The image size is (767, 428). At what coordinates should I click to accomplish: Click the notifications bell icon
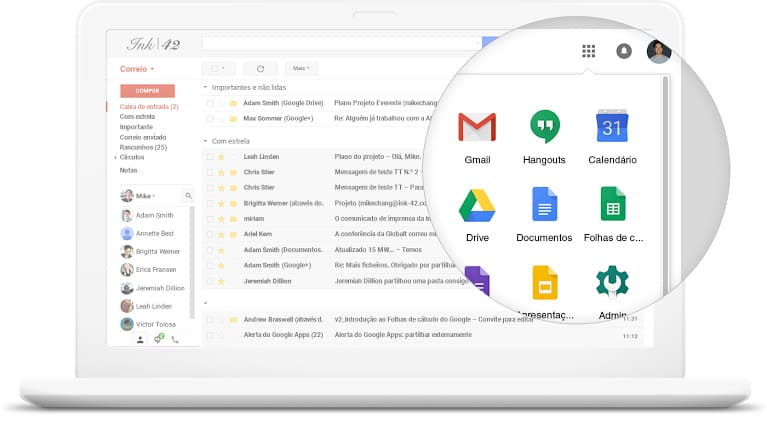click(624, 51)
